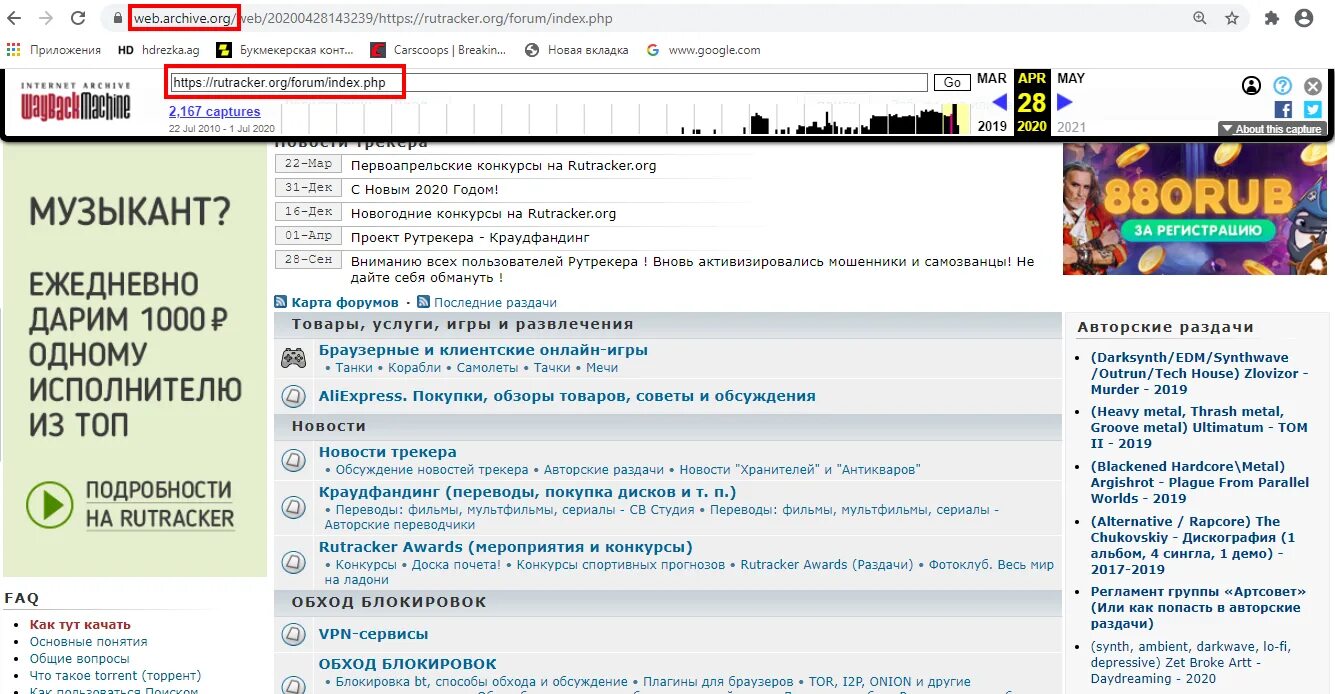Open the Chrome profile avatar icon

tap(1304, 18)
